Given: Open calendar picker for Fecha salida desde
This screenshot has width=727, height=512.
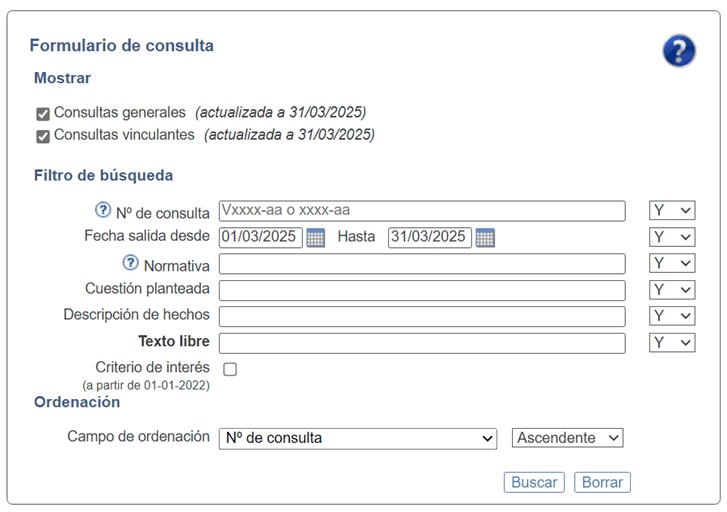Looking at the screenshot, I should click(316, 238).
